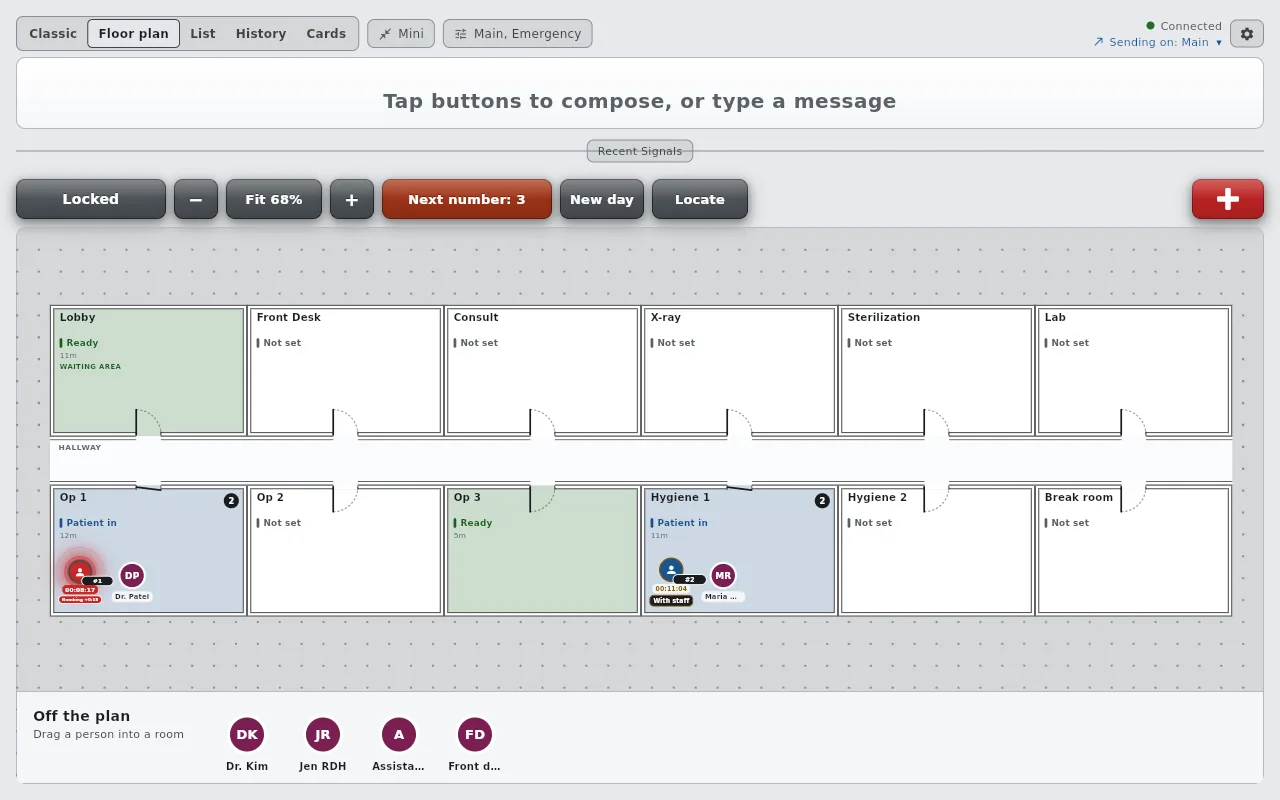Click the Connected status indicator
Image resolution: width=1280 pixels, height=800 pixels.
1184,26
